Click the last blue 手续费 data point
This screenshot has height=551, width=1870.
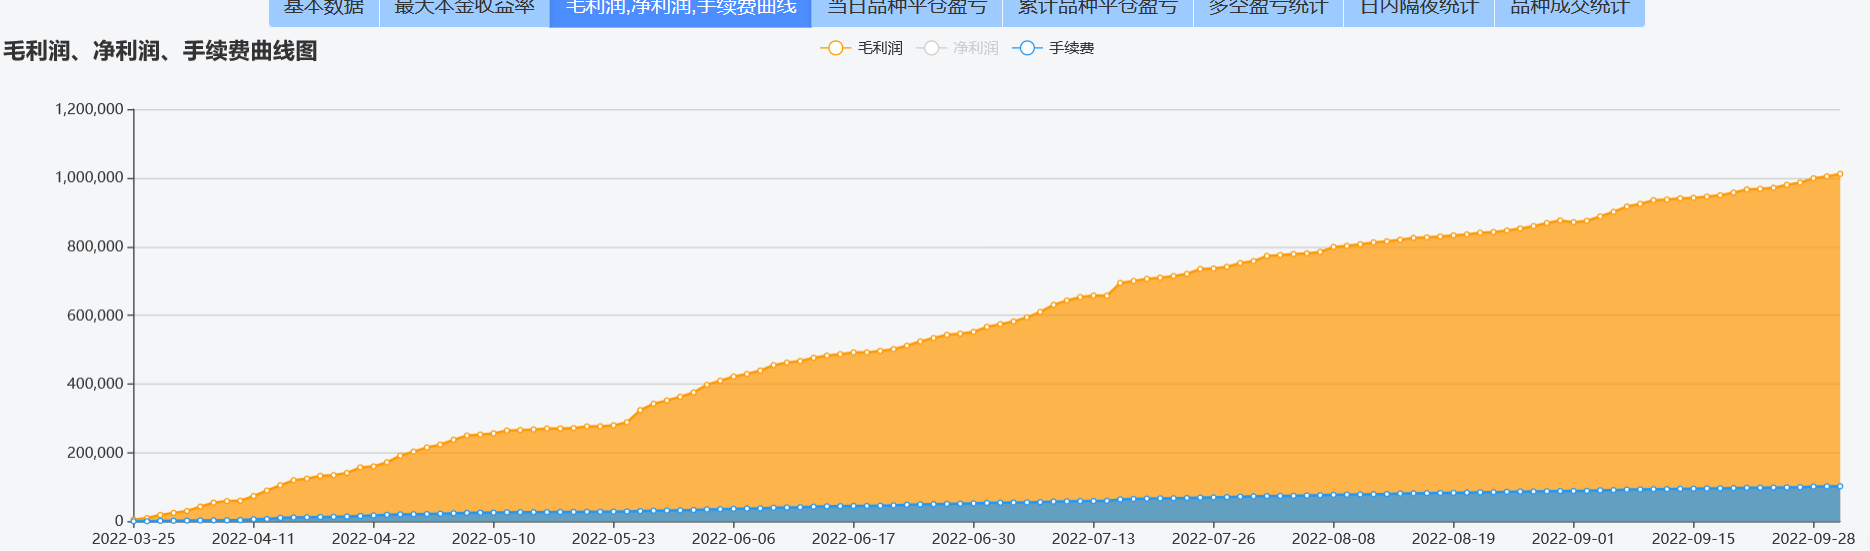1840,486
